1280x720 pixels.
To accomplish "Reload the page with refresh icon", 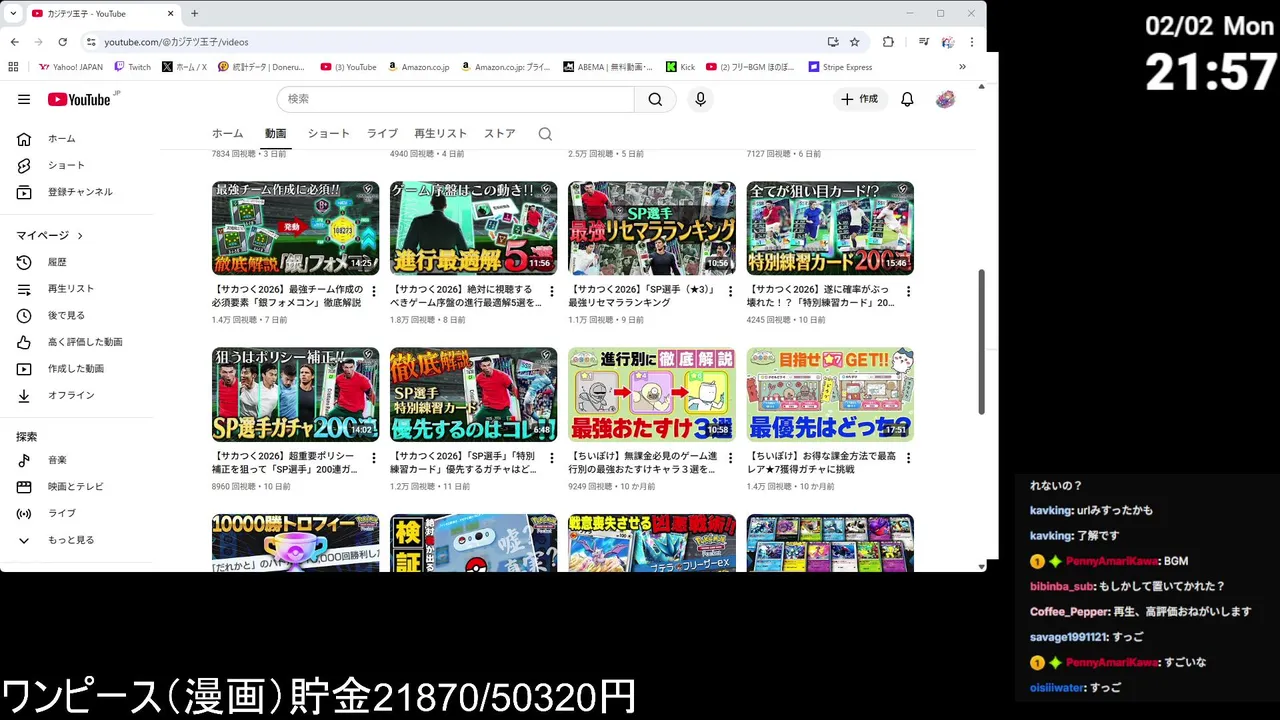I will click(62, 42).
